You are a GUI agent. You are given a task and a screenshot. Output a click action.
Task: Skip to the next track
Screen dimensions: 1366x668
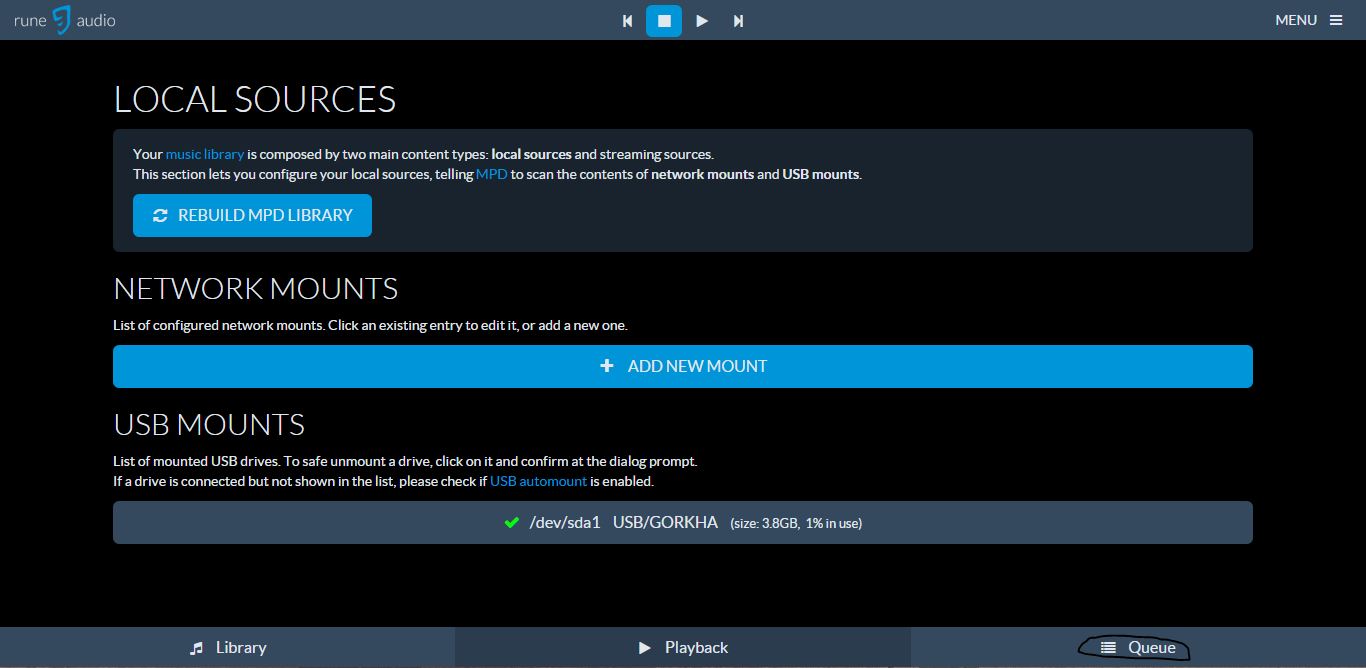[x=738, y=20]
